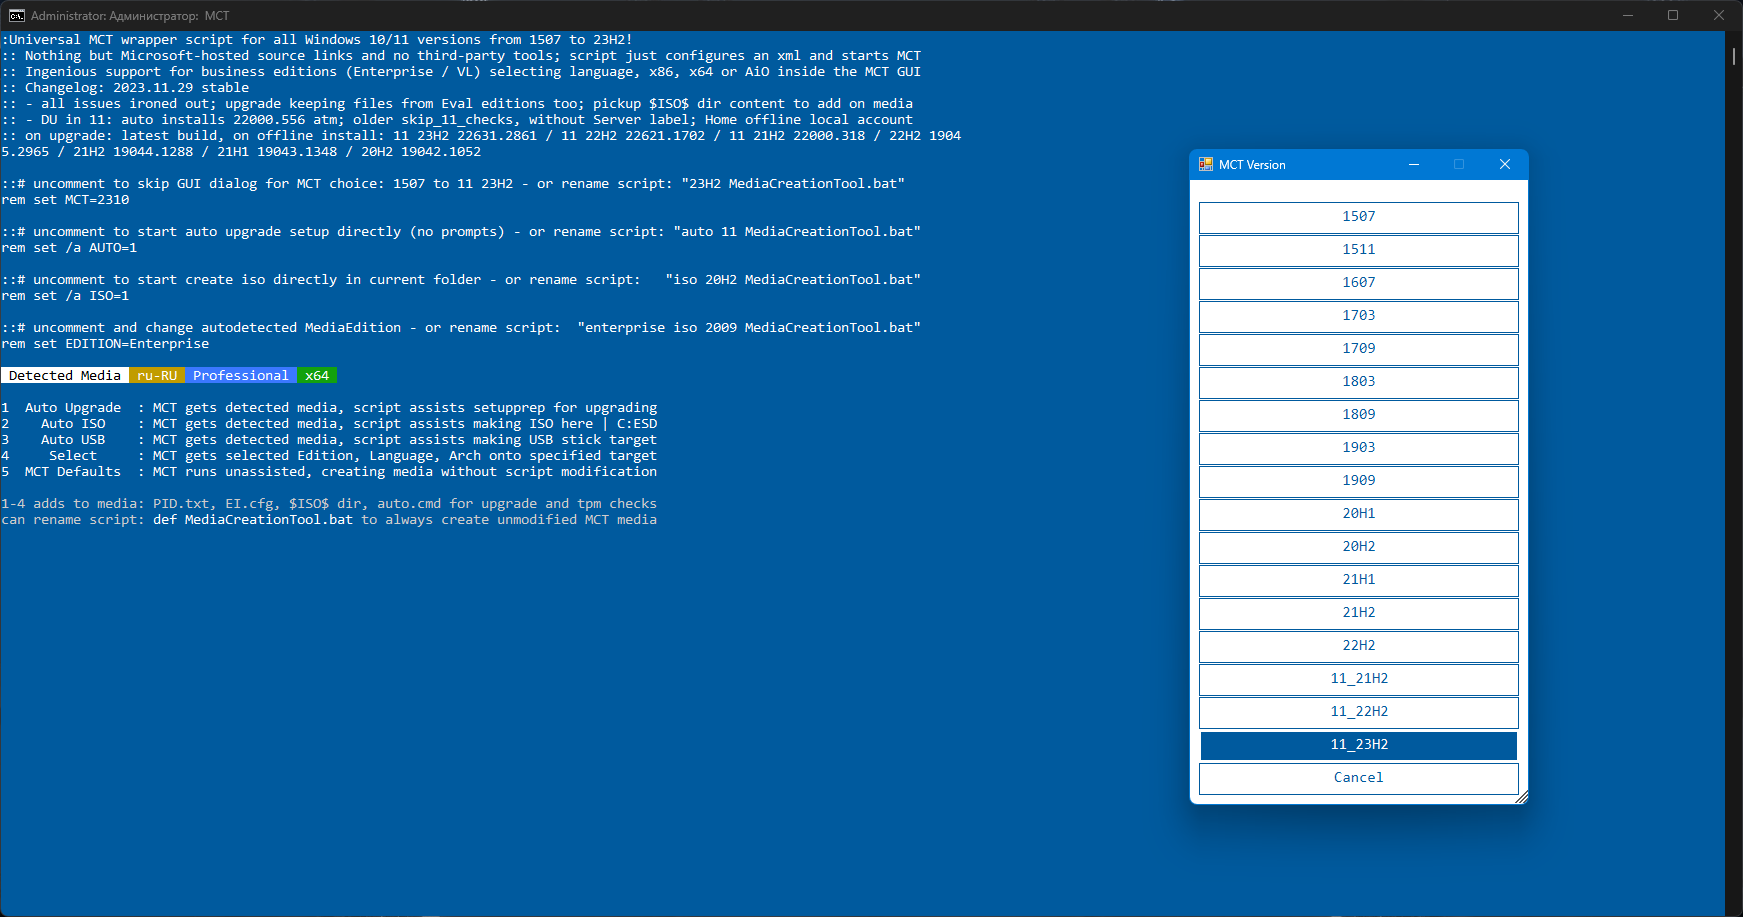
Task: Select the 21H1 option
Action: coord(1358,580)
